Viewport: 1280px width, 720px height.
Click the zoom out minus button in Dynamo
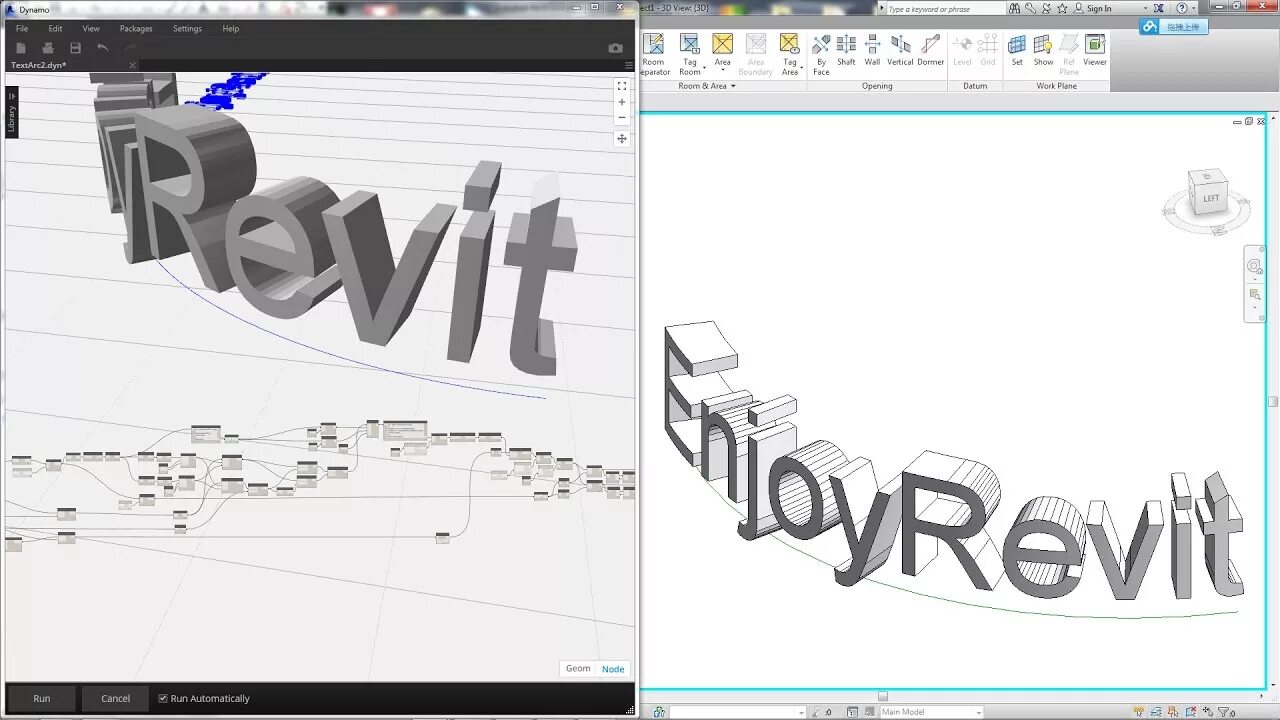[621, 117]
